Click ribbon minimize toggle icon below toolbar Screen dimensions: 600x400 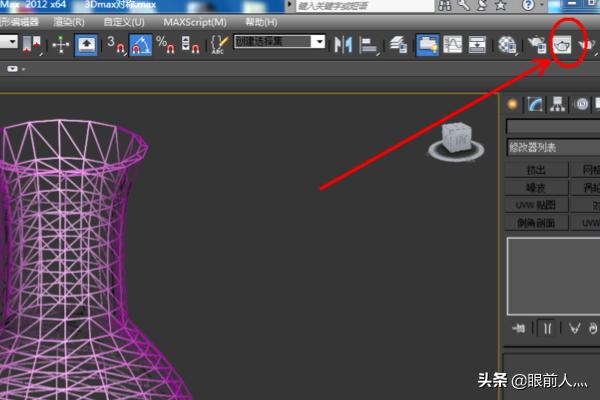(12, 69)
